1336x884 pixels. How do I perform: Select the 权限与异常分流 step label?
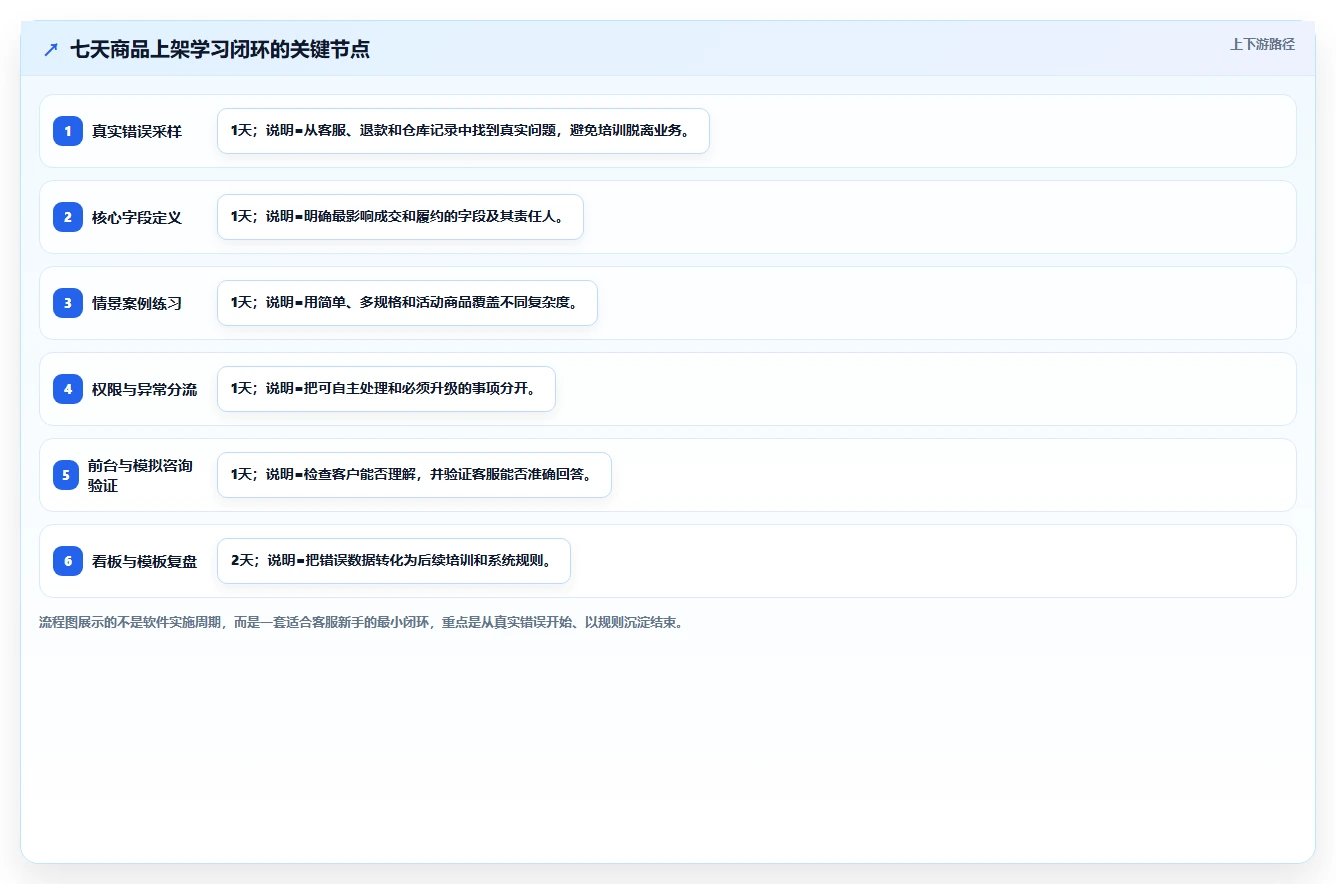pyautogui.click(x=144, y=389)
